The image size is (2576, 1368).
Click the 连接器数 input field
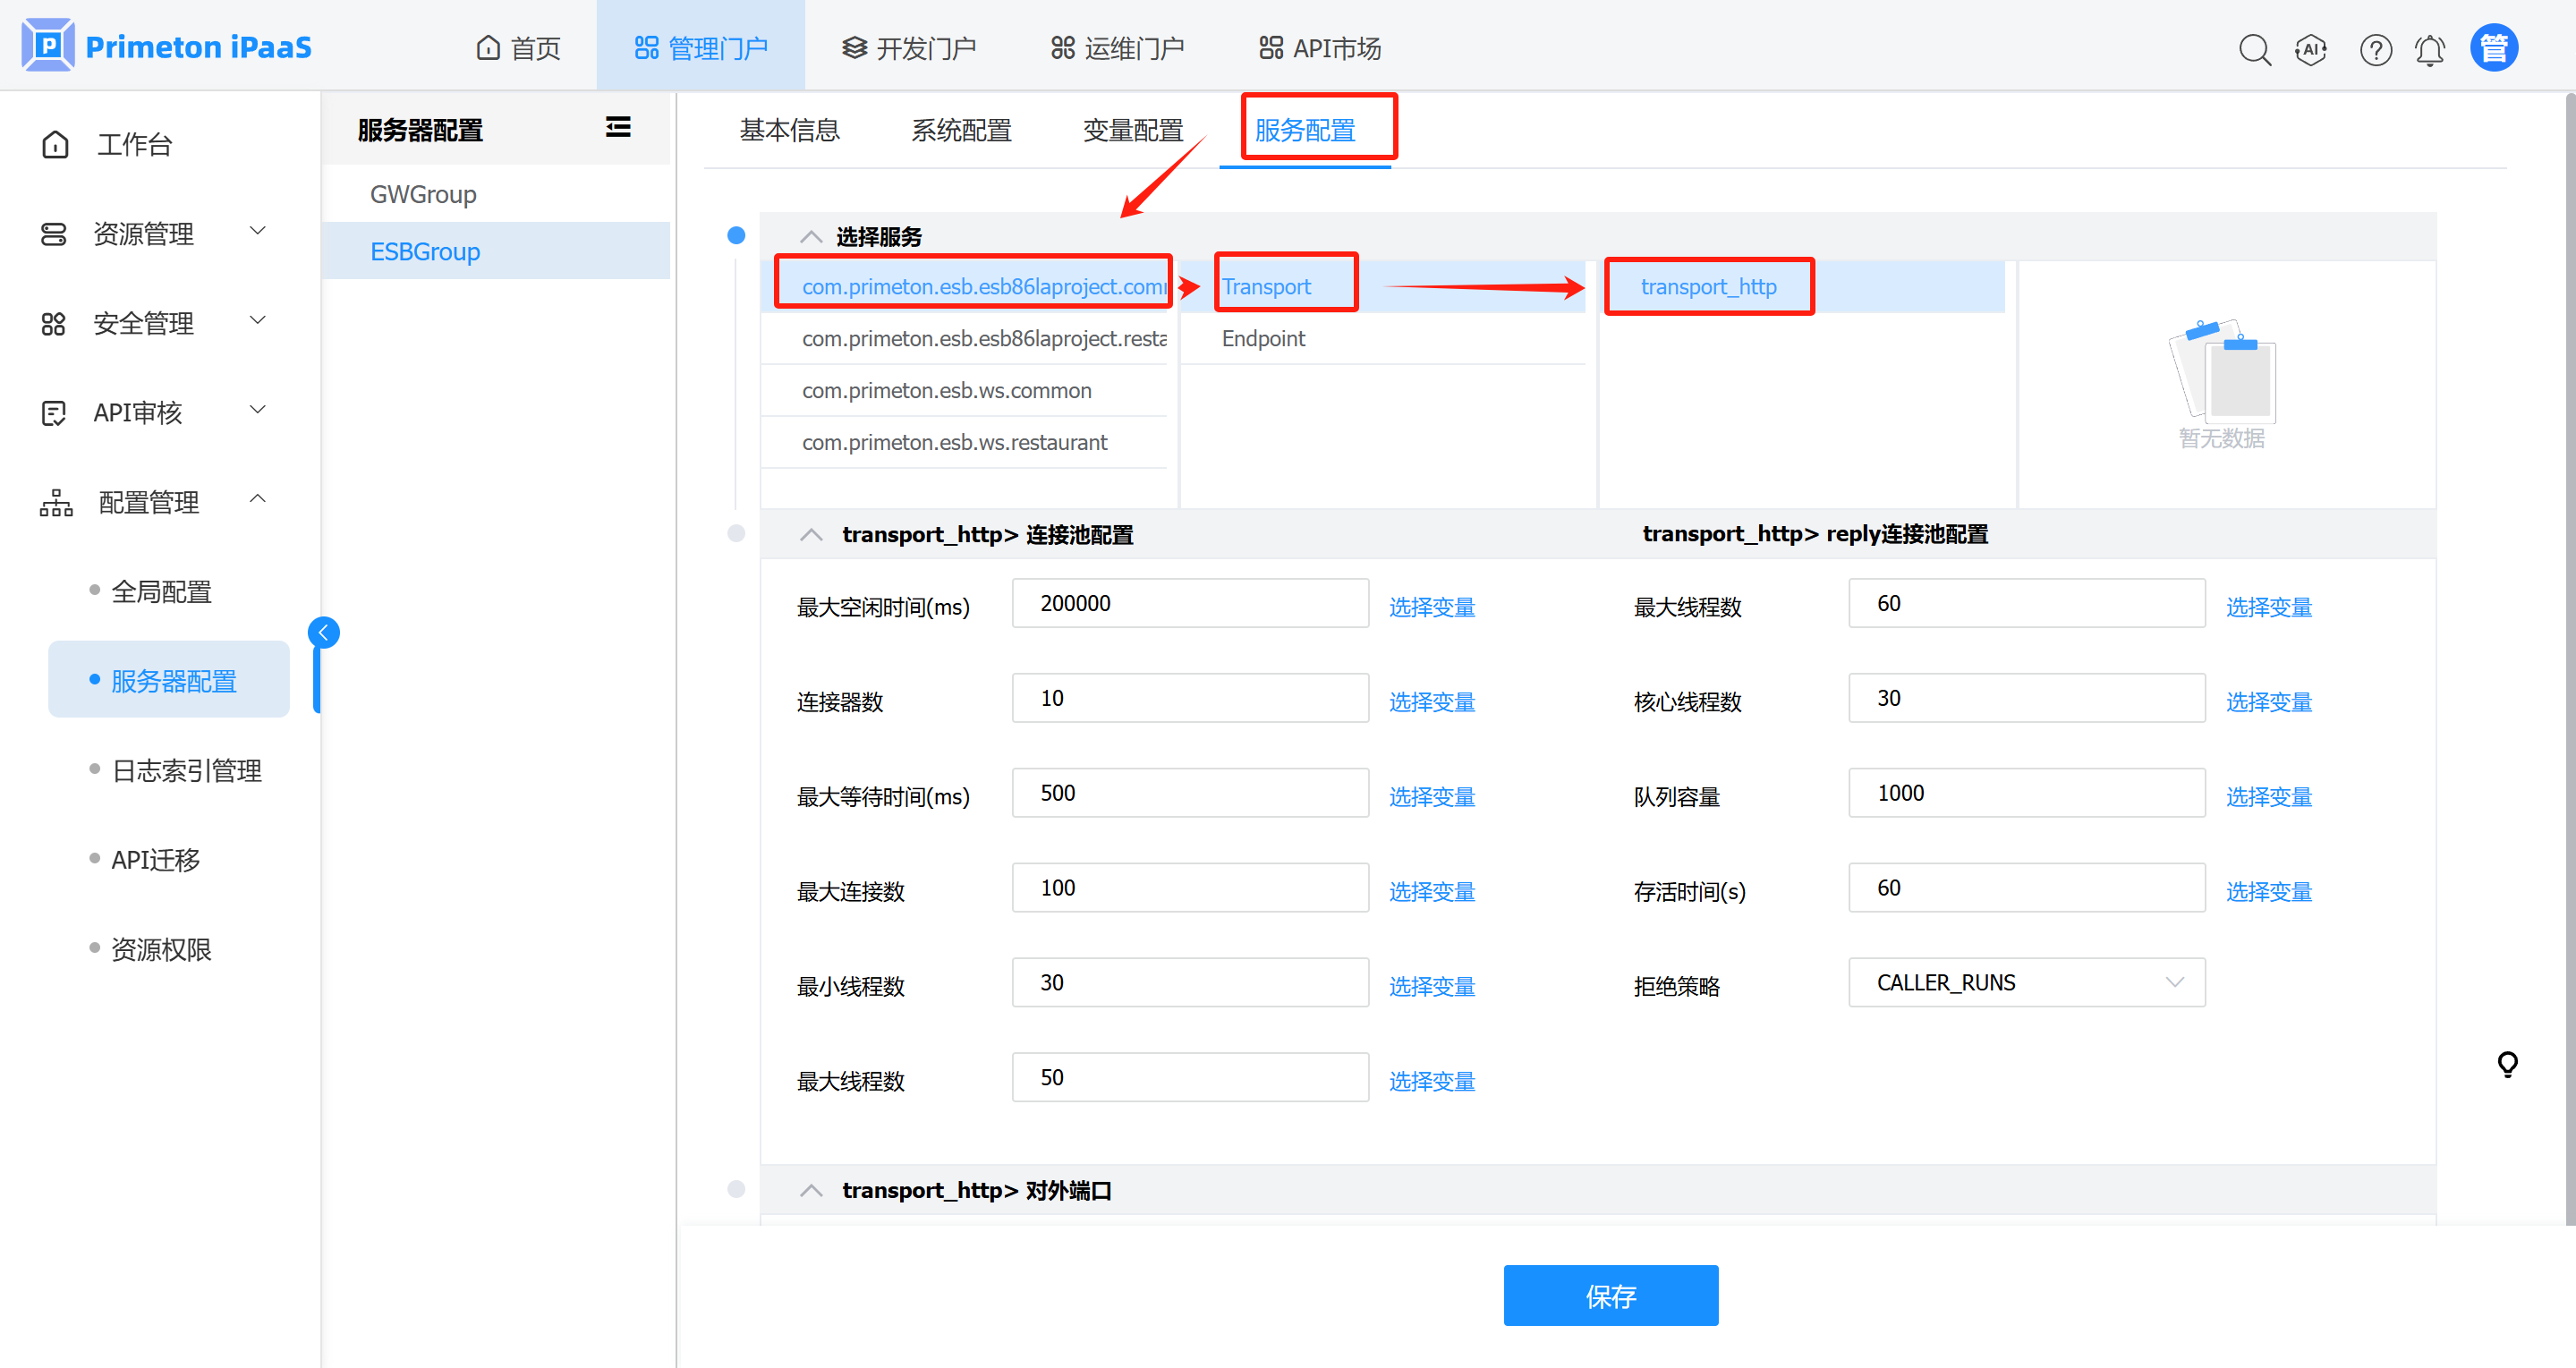pos(1189,698)
